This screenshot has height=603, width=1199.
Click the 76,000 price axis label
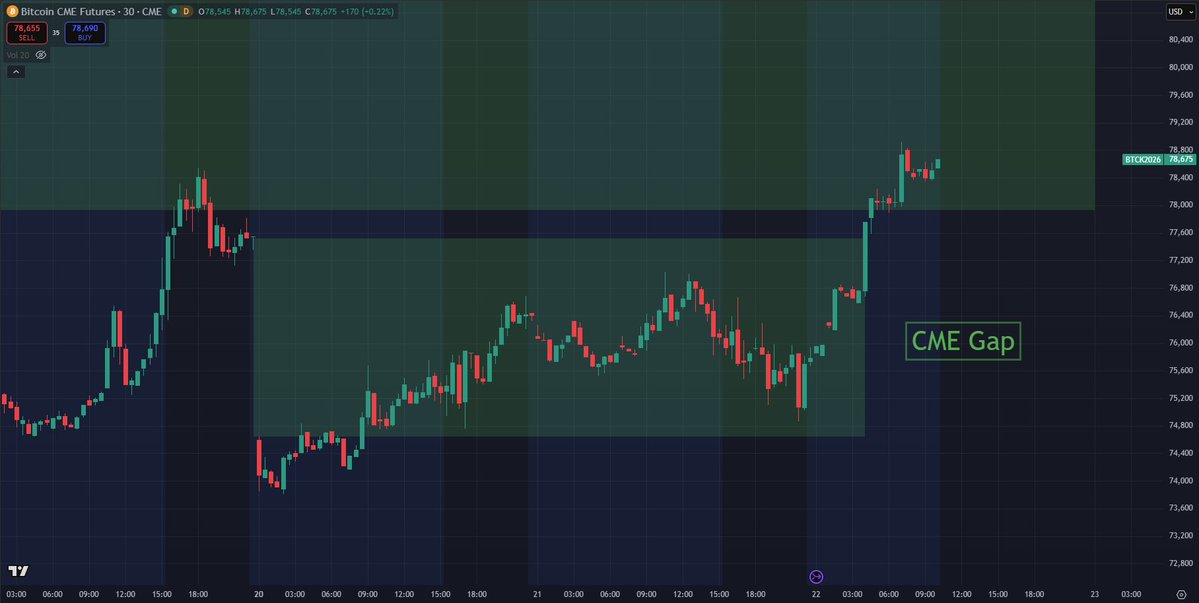[x=1181, y=342]
